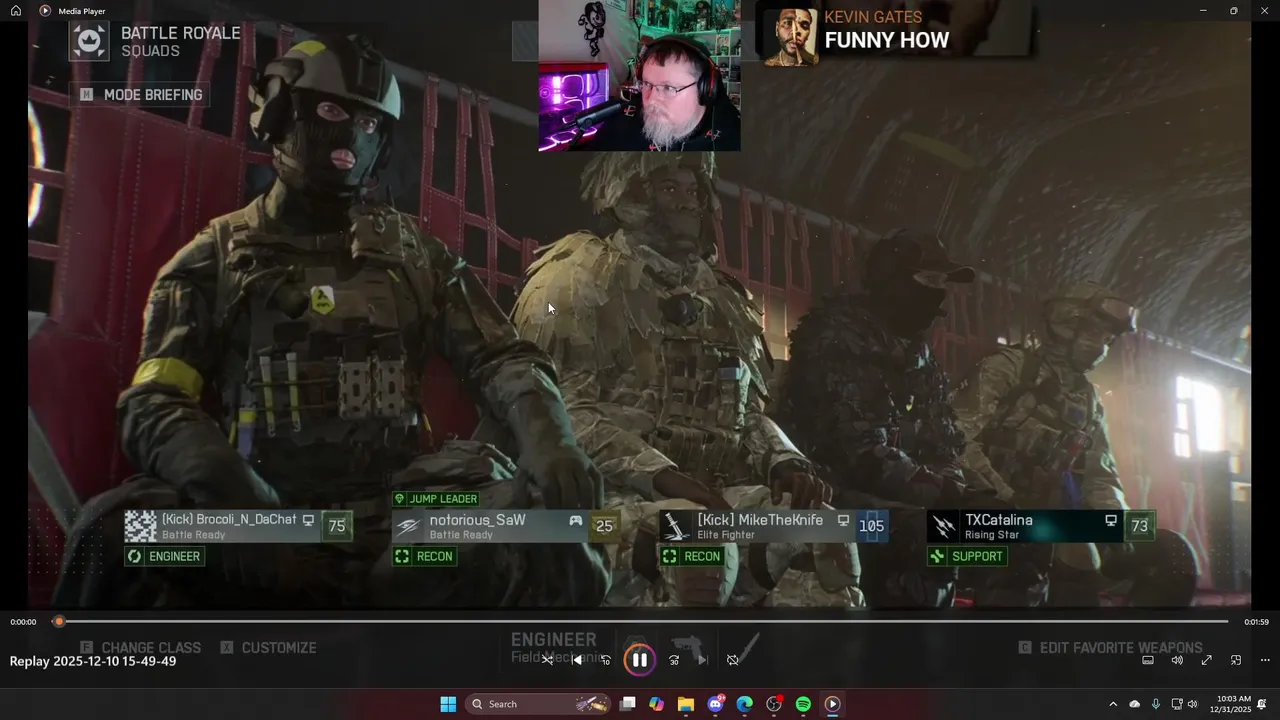Switch to mini player view
Screen dimensions: 1280x720
pos(1236,660)
